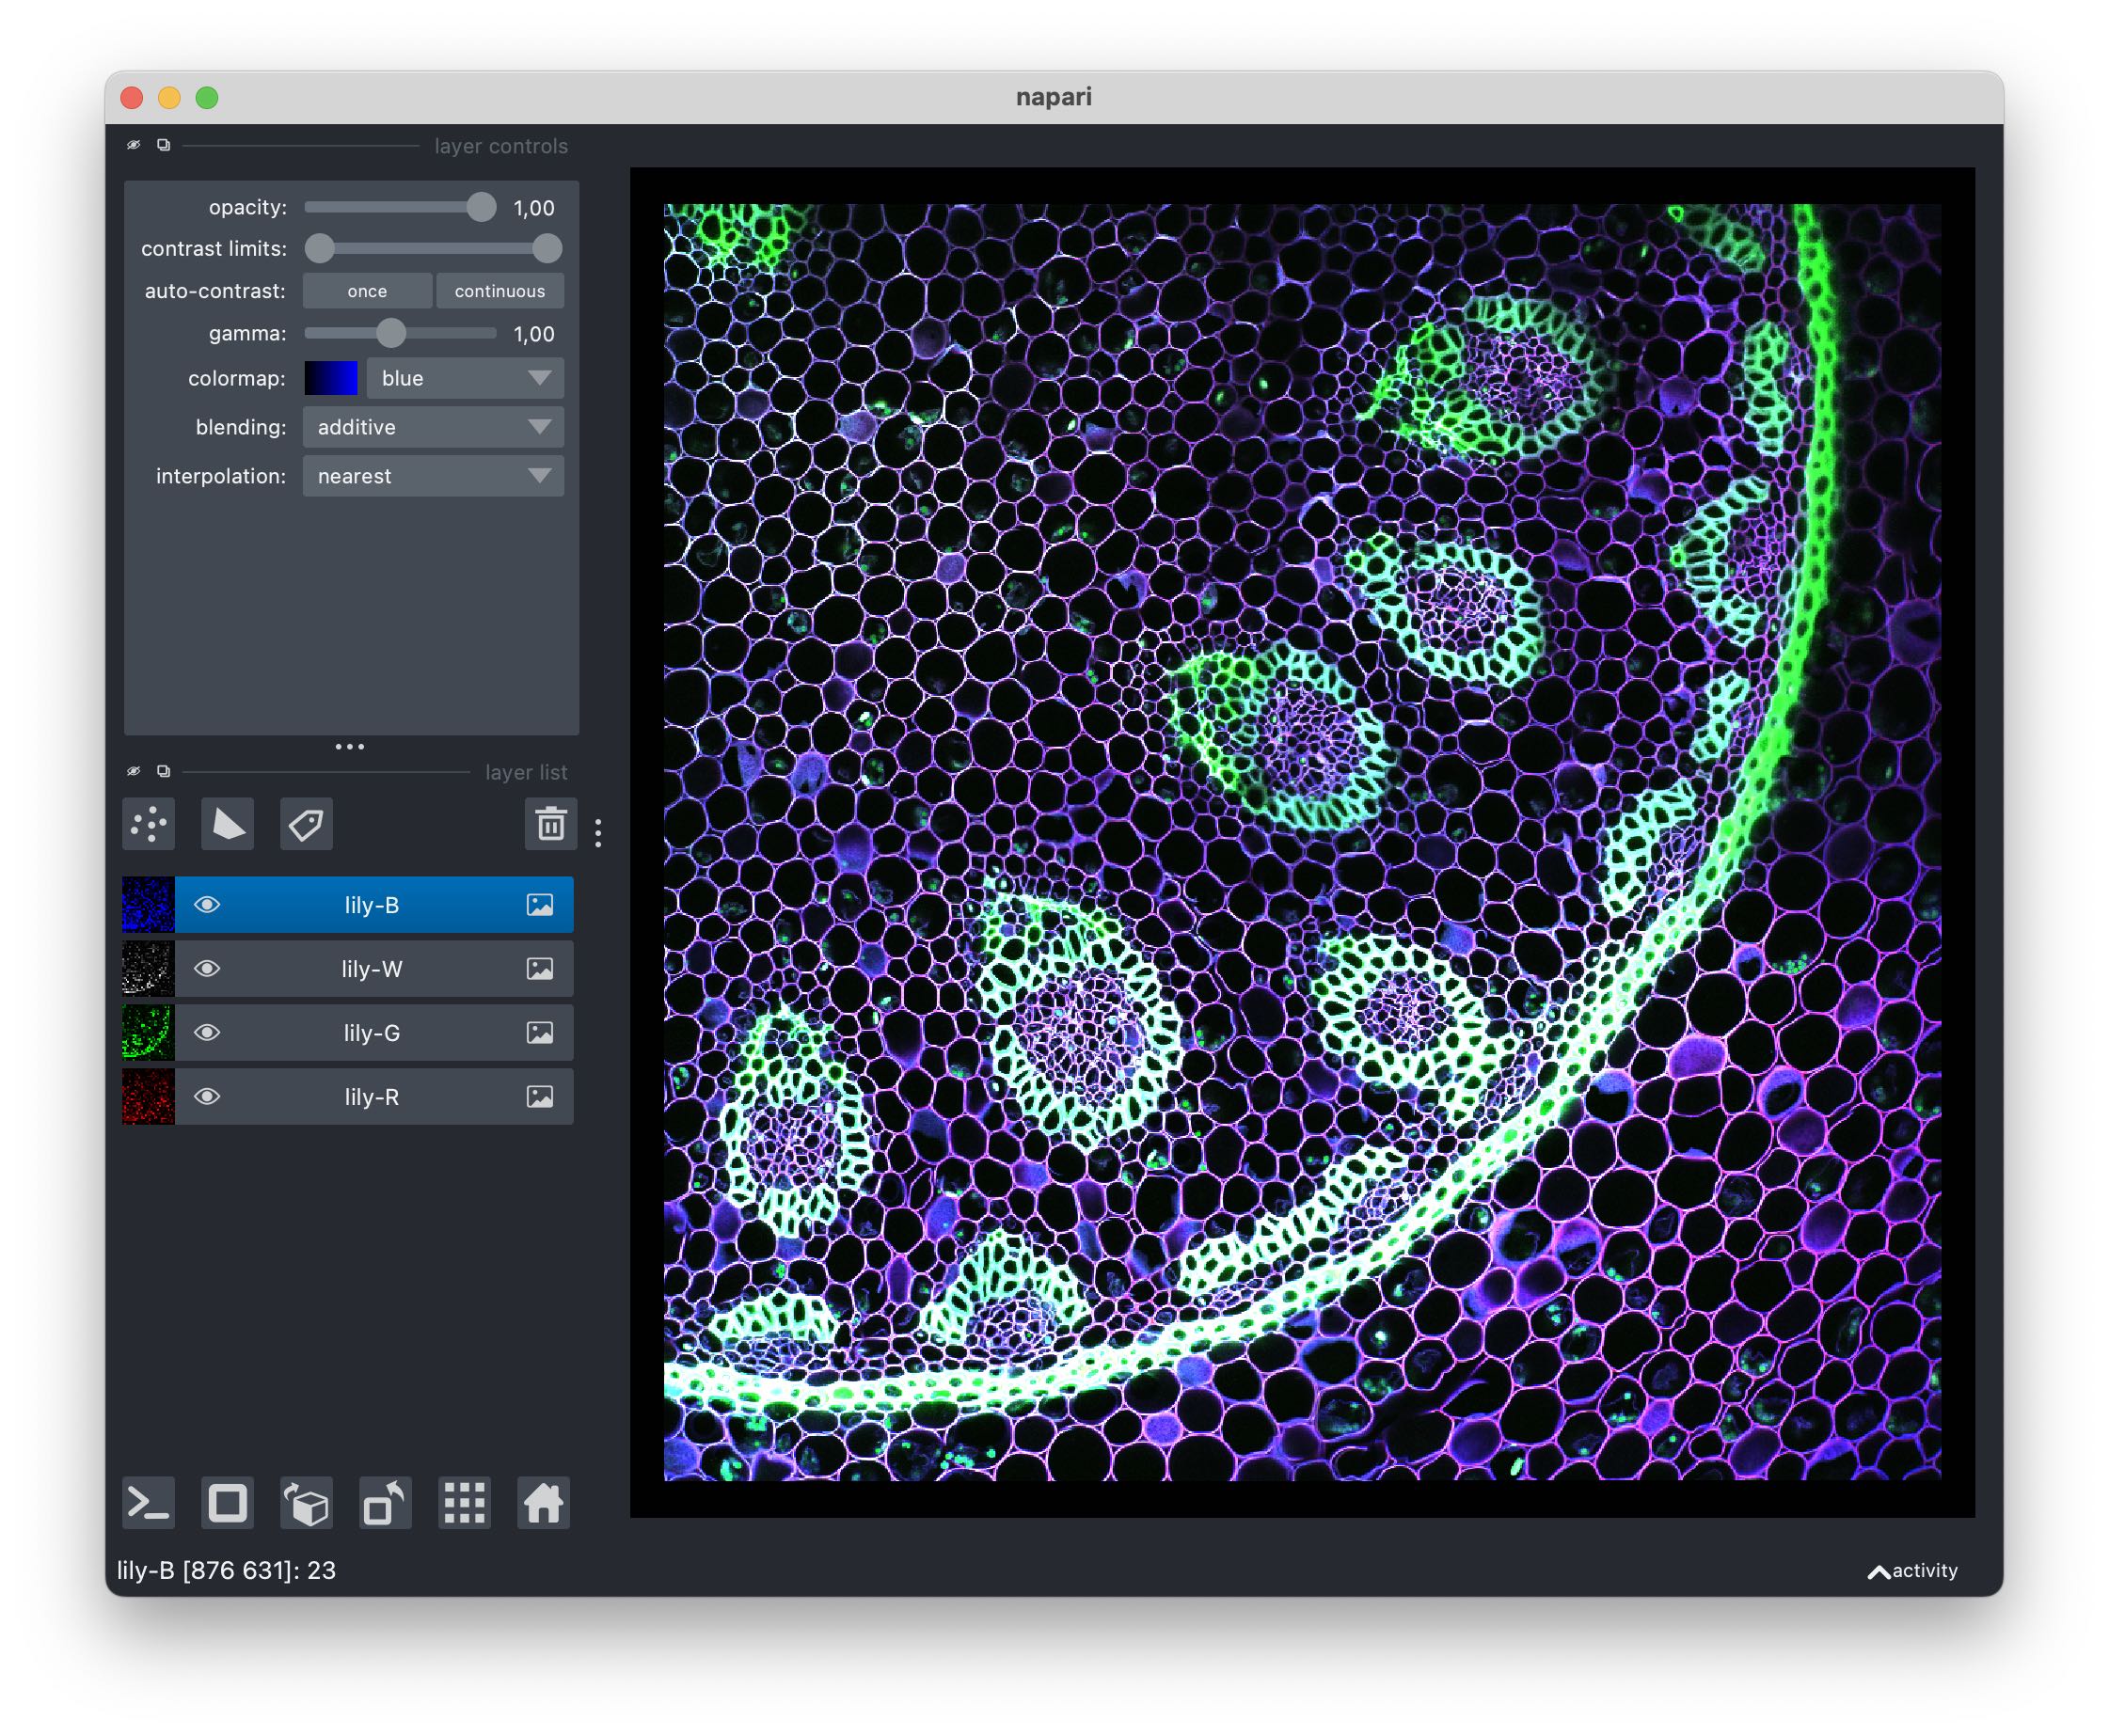The width and height of the screenshot is (2109, 1736).
Task: Hide the layer list panel title bar
Action: pos(133,771)
